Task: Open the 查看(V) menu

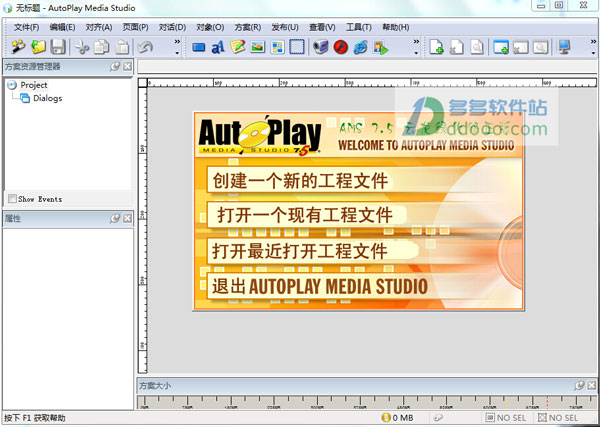Action: pyautogui.click(x=322, y=28)
